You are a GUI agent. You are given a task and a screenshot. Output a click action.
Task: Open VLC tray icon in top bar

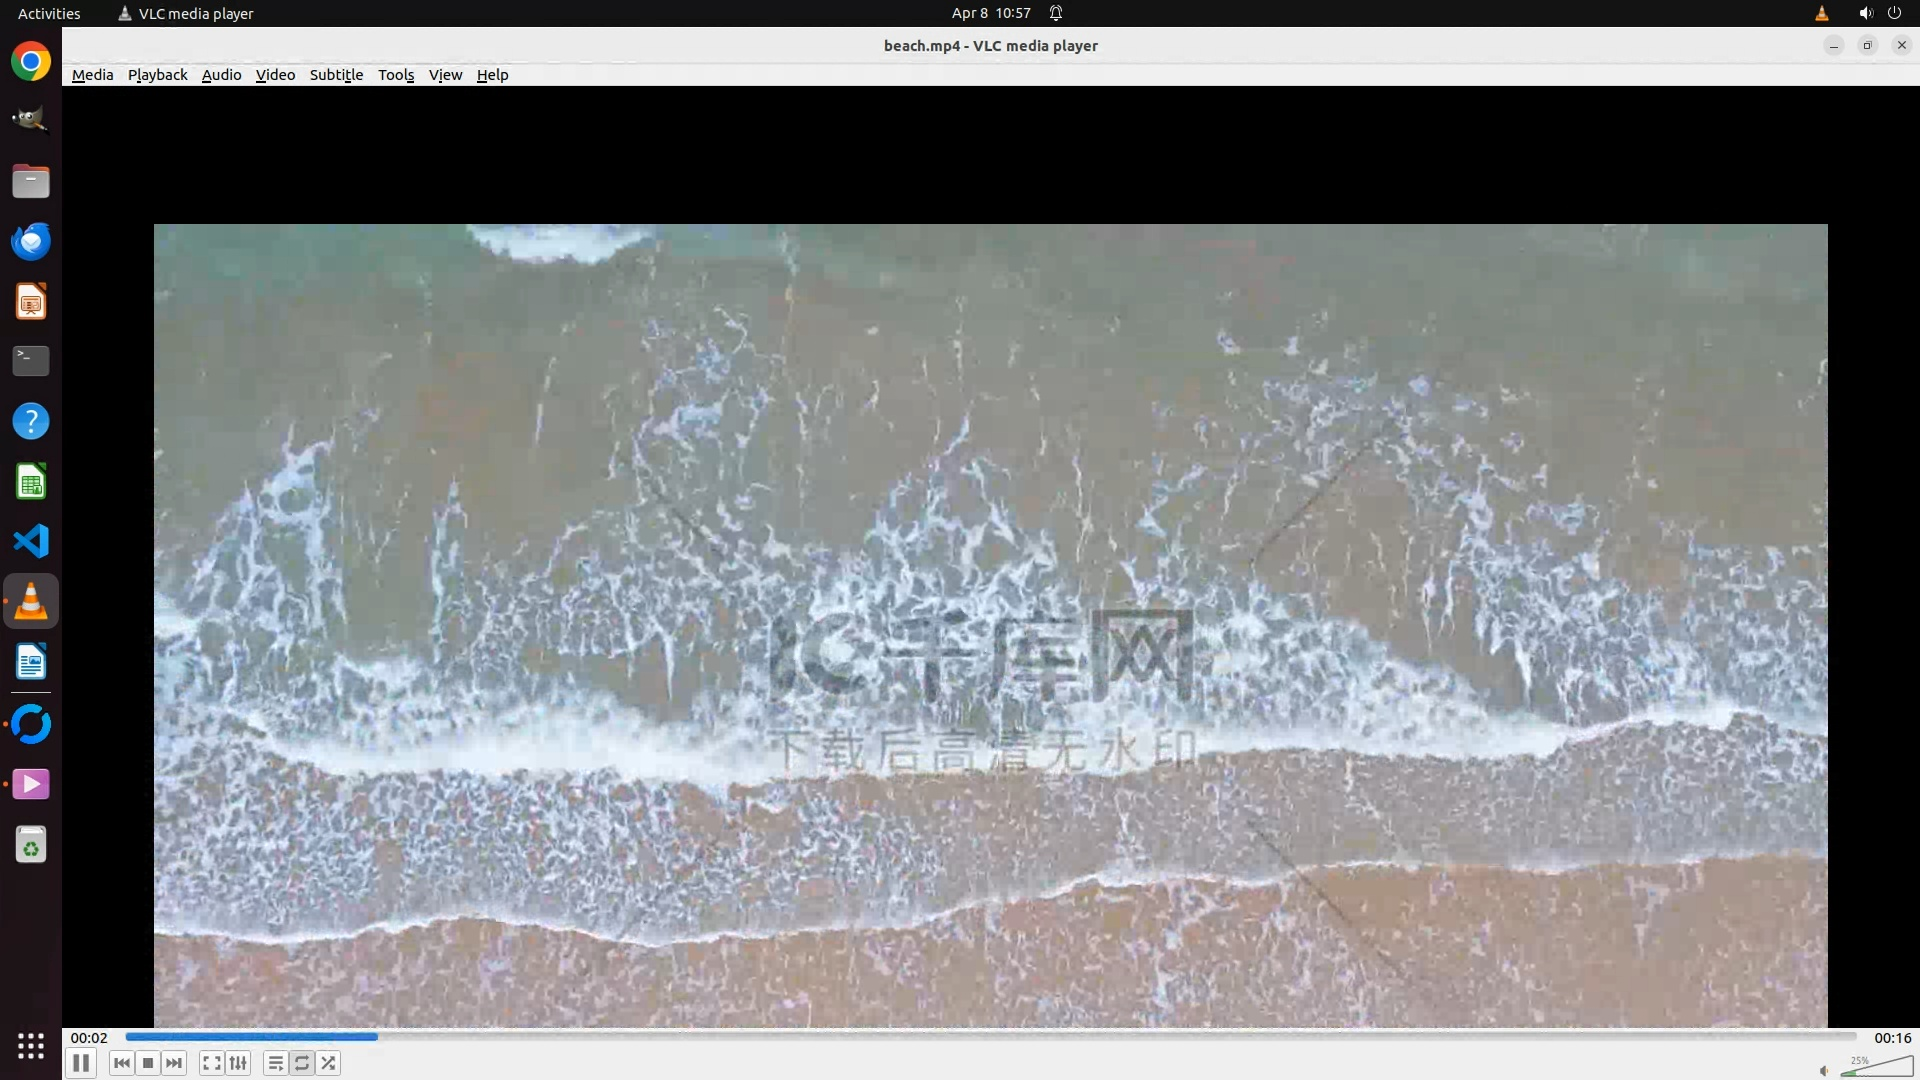click(x=1821, y=13)
